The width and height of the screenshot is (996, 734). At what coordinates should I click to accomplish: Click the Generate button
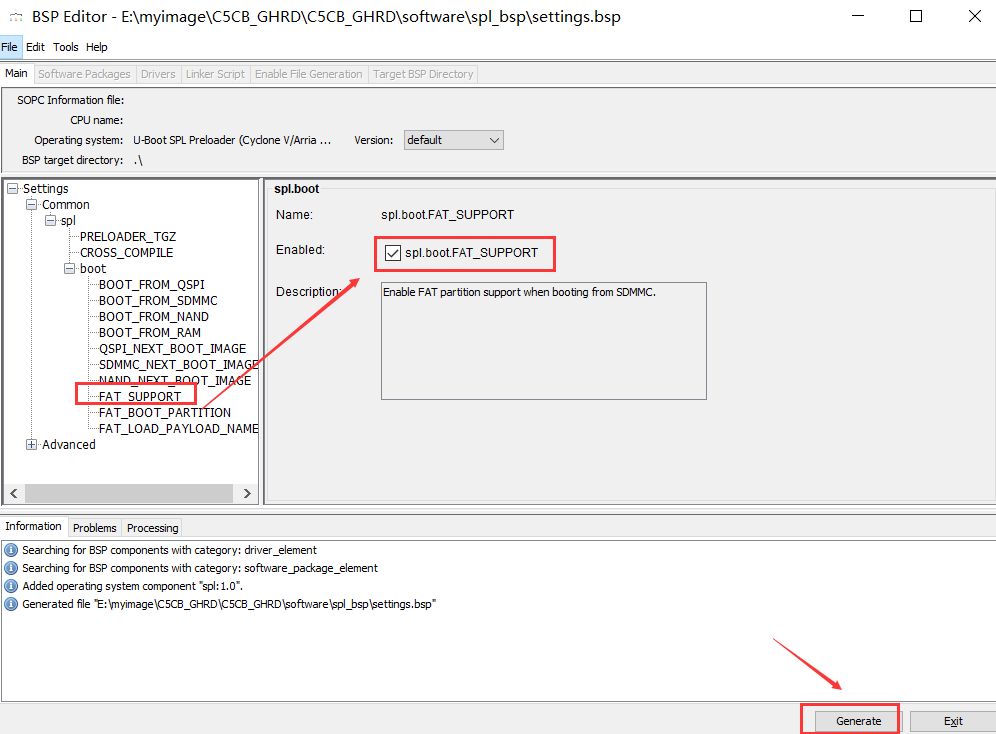point(858,721)
